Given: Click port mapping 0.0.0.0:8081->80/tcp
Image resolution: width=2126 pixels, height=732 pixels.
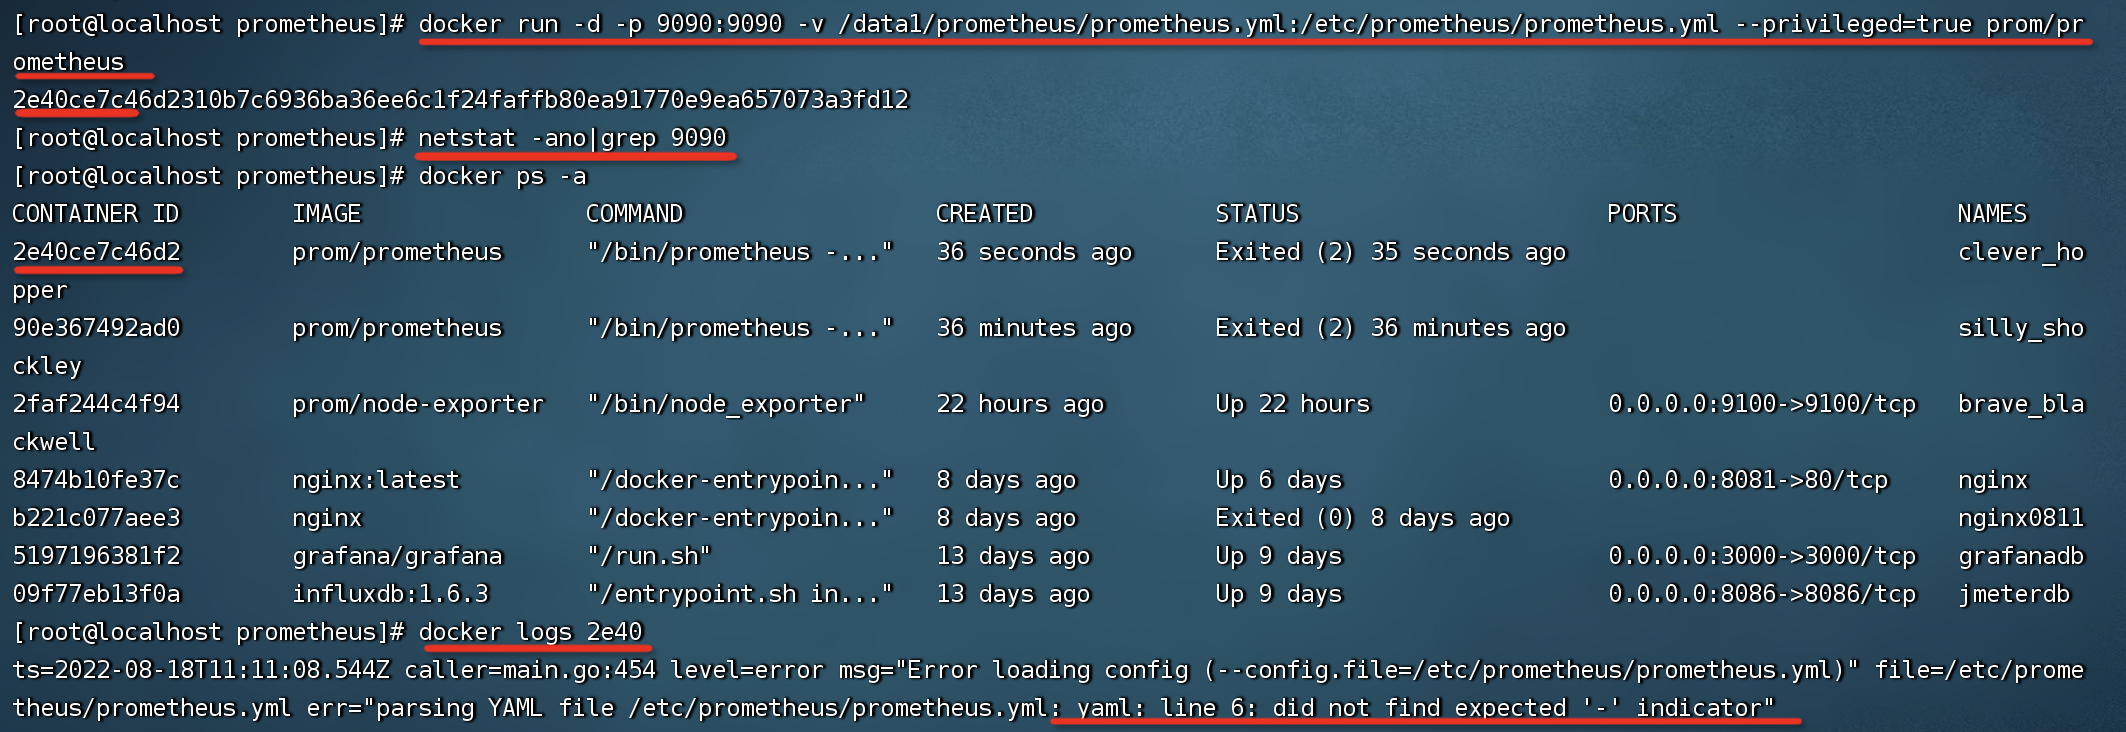Looking at the screenshot, I should [1748, 480].
